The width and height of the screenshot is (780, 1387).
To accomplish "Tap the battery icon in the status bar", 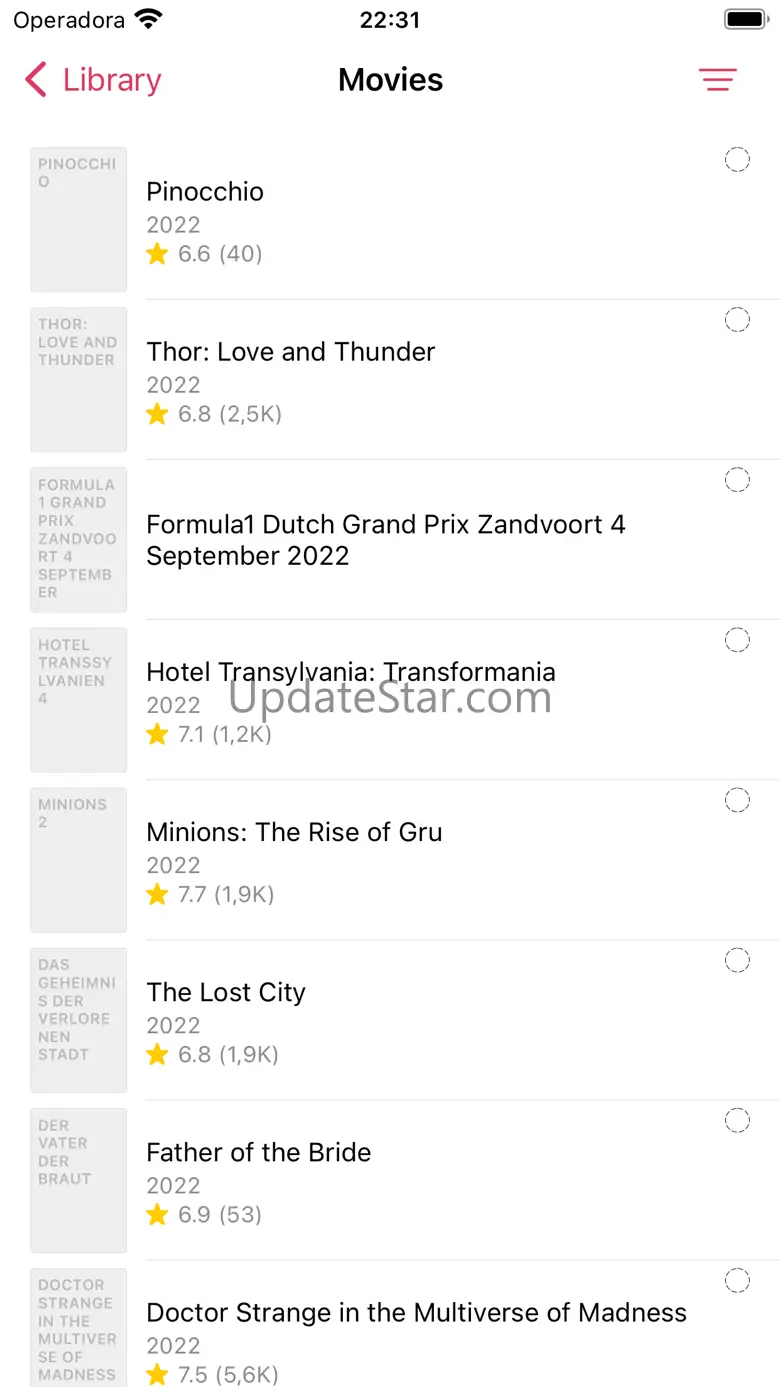I will point(745,20).
